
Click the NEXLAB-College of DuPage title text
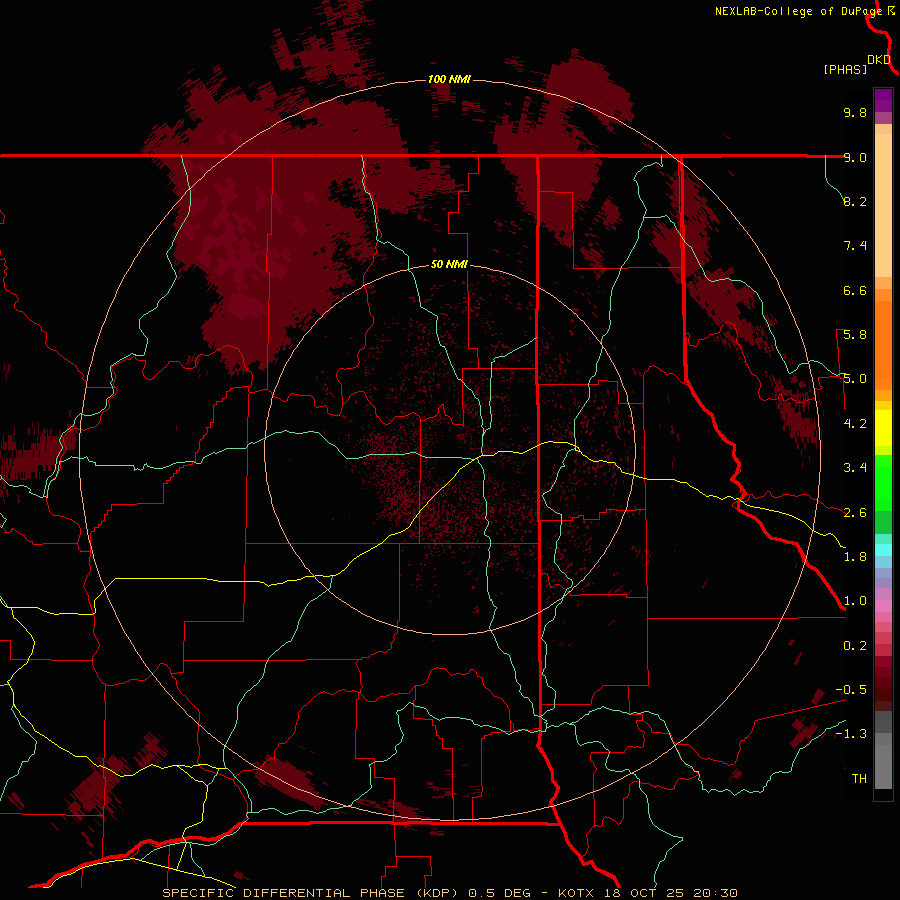pos(799,11)
